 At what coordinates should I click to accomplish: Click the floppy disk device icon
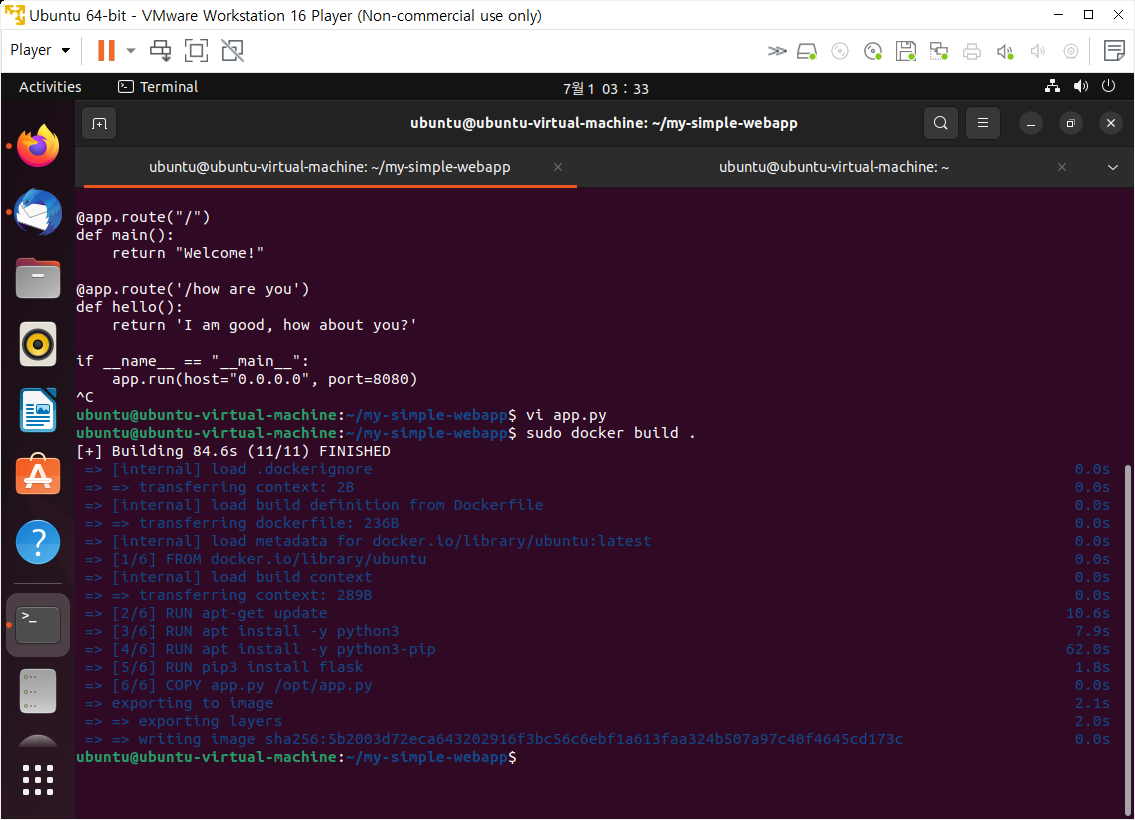[906, 51]
